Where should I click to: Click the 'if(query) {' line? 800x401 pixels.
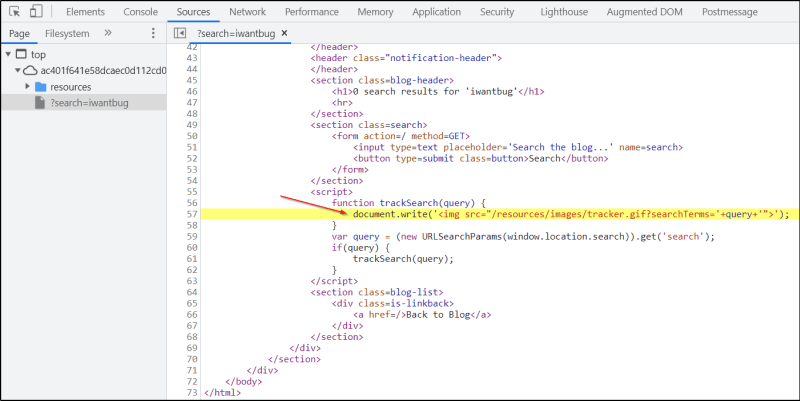click(361, 248)
